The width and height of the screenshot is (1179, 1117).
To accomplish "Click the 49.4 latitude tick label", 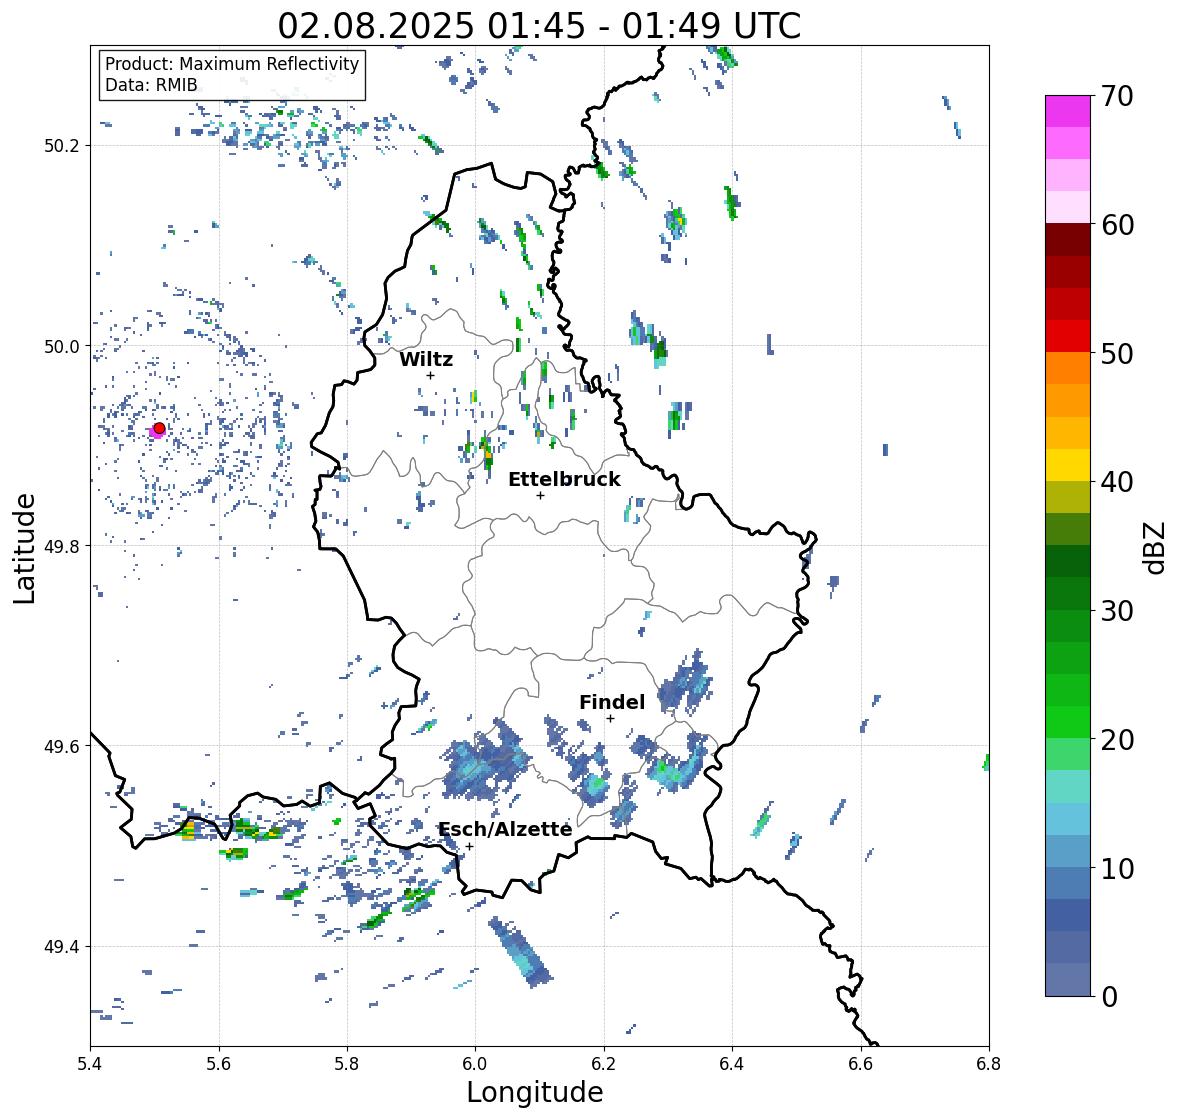I will [x=62, y=947].
